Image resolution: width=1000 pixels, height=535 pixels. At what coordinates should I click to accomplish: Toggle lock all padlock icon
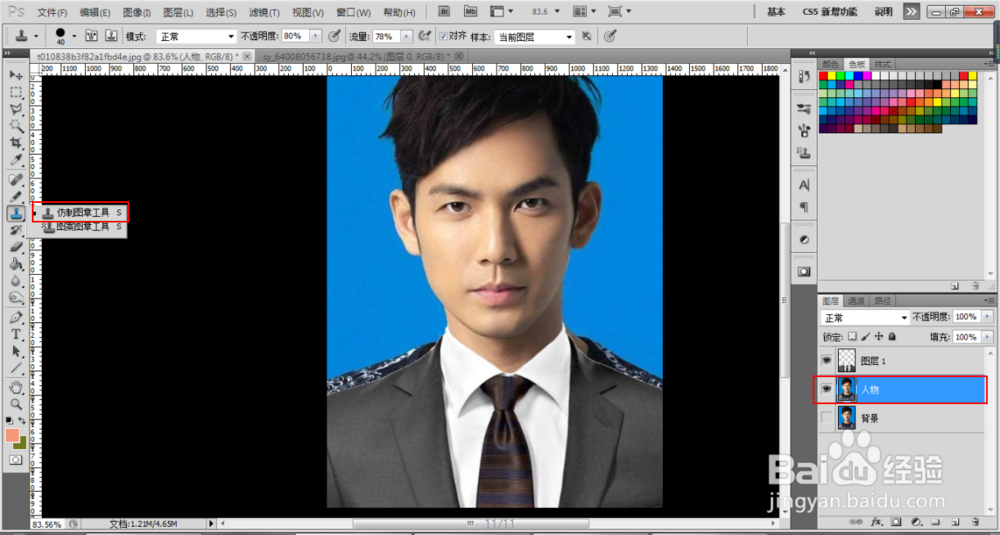(x=892, y=336)
